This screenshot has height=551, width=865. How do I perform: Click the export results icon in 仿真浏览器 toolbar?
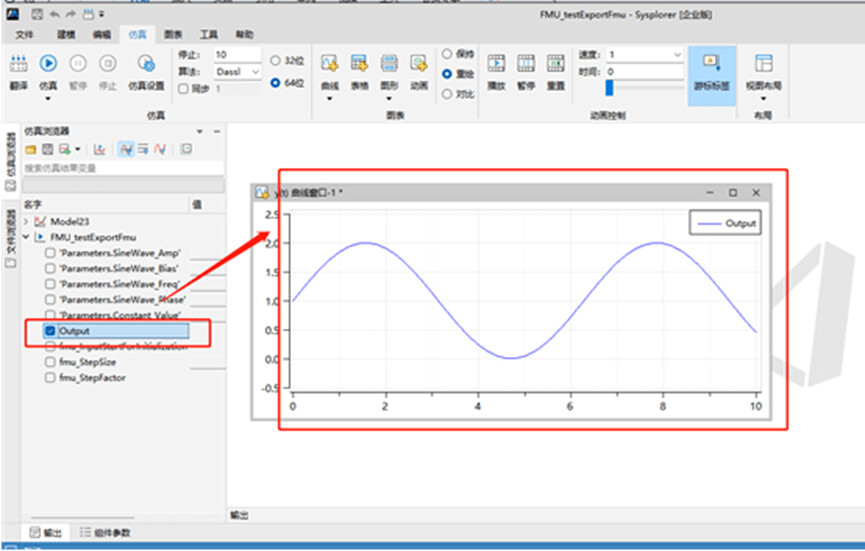tap(65, 149)
